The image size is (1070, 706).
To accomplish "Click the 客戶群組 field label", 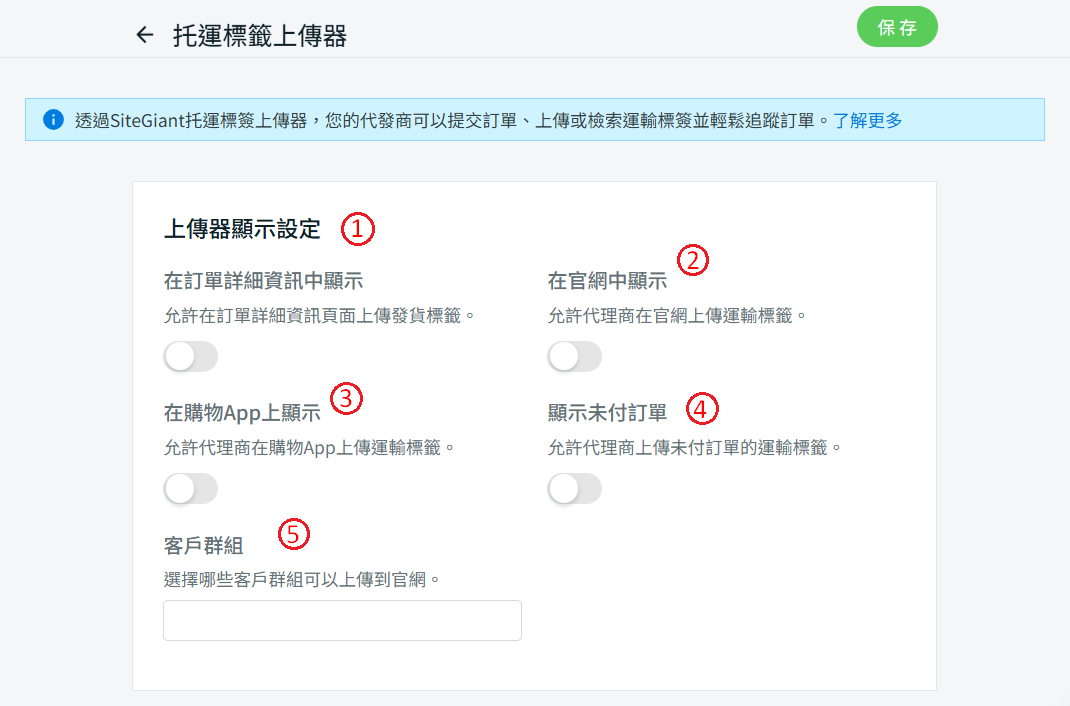I will (204, 546).
